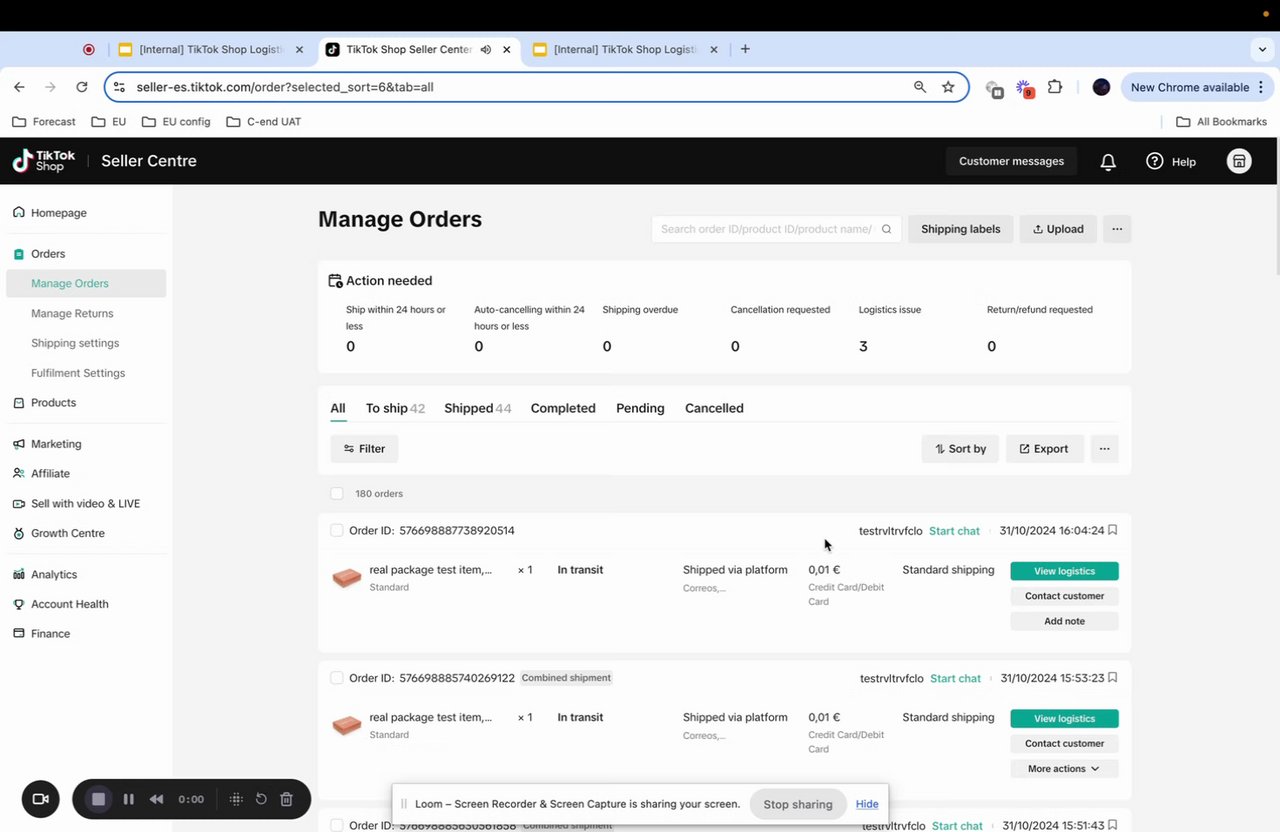The image size is (1280, 832).
Task: Open the shop account avatar icon
Action: click(1239, 161)
